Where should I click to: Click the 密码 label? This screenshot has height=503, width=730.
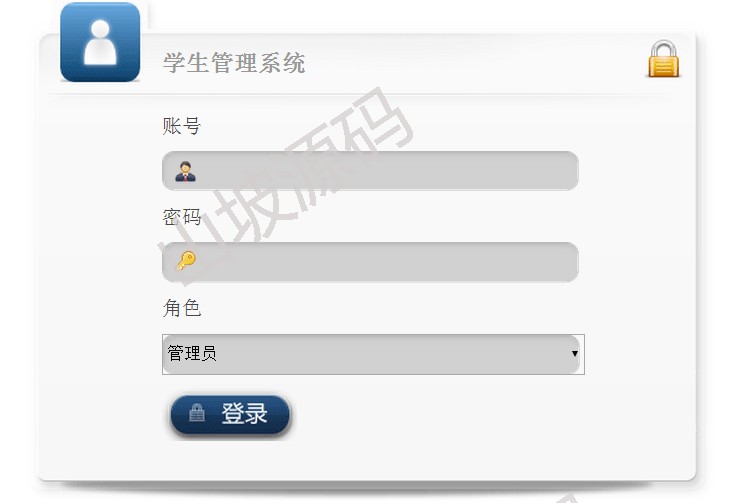click(182, 217)
